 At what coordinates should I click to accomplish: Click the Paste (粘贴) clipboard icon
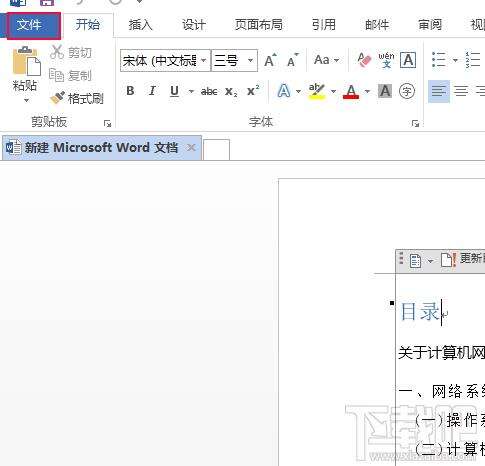[26, 61]
